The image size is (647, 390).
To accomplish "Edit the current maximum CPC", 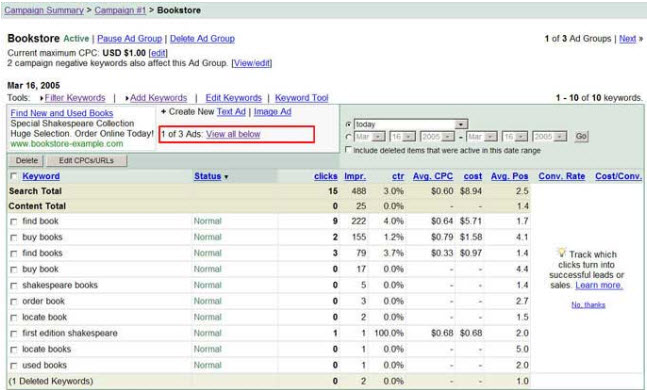I will click(x=158, y=53).
